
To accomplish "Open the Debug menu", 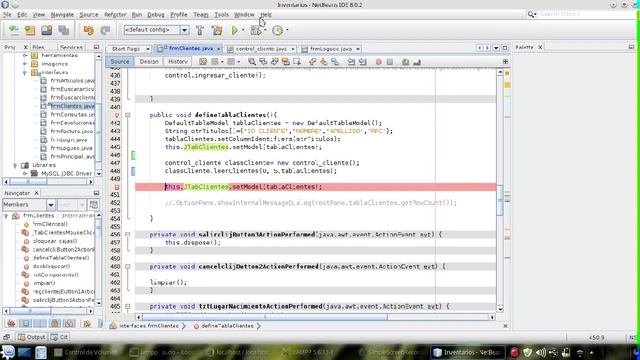I will click(156, 14).
